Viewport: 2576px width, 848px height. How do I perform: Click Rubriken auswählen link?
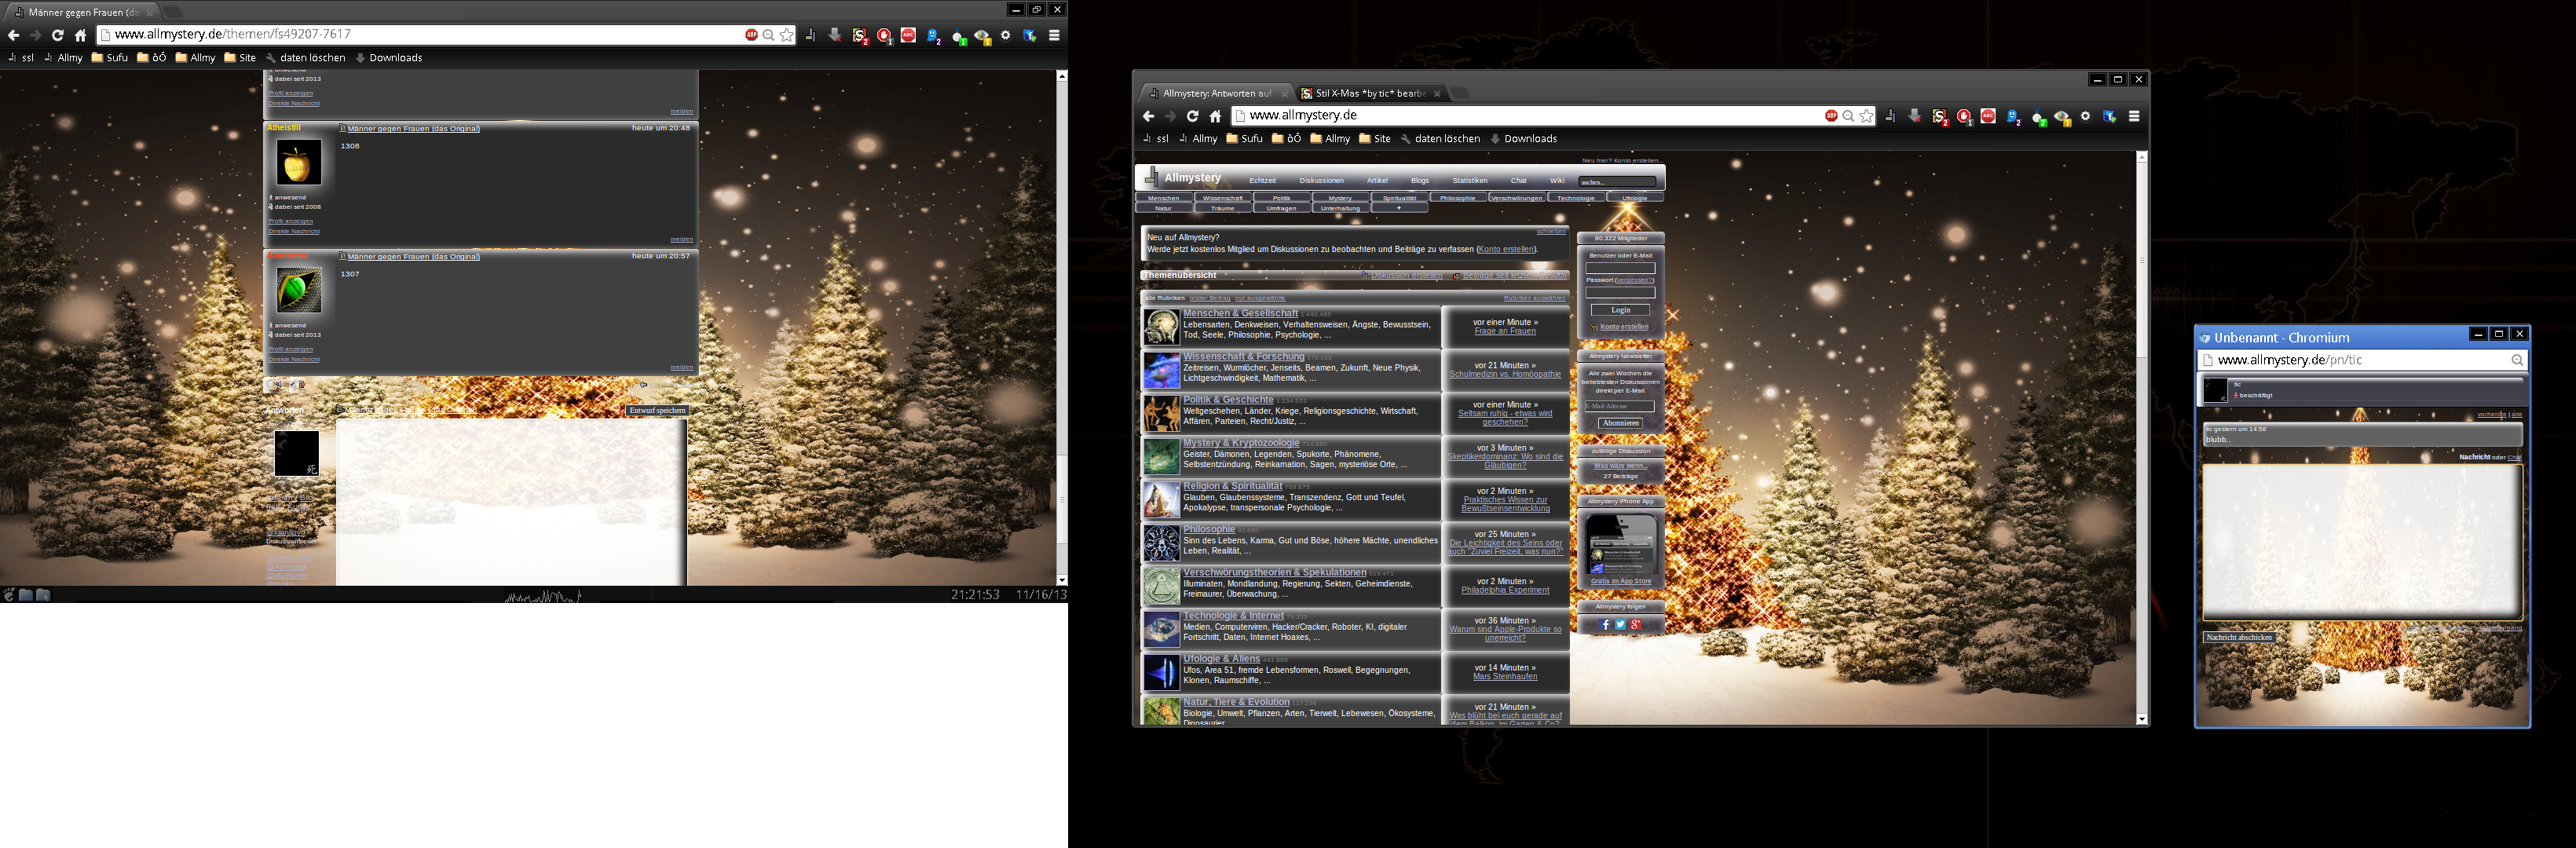point(1534,298)
